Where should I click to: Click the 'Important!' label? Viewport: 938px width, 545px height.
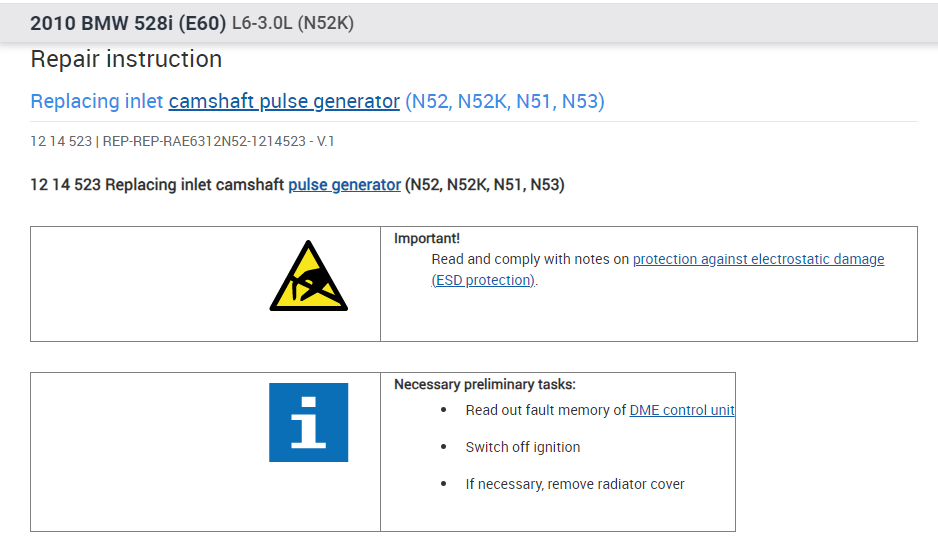coord(427,238)
